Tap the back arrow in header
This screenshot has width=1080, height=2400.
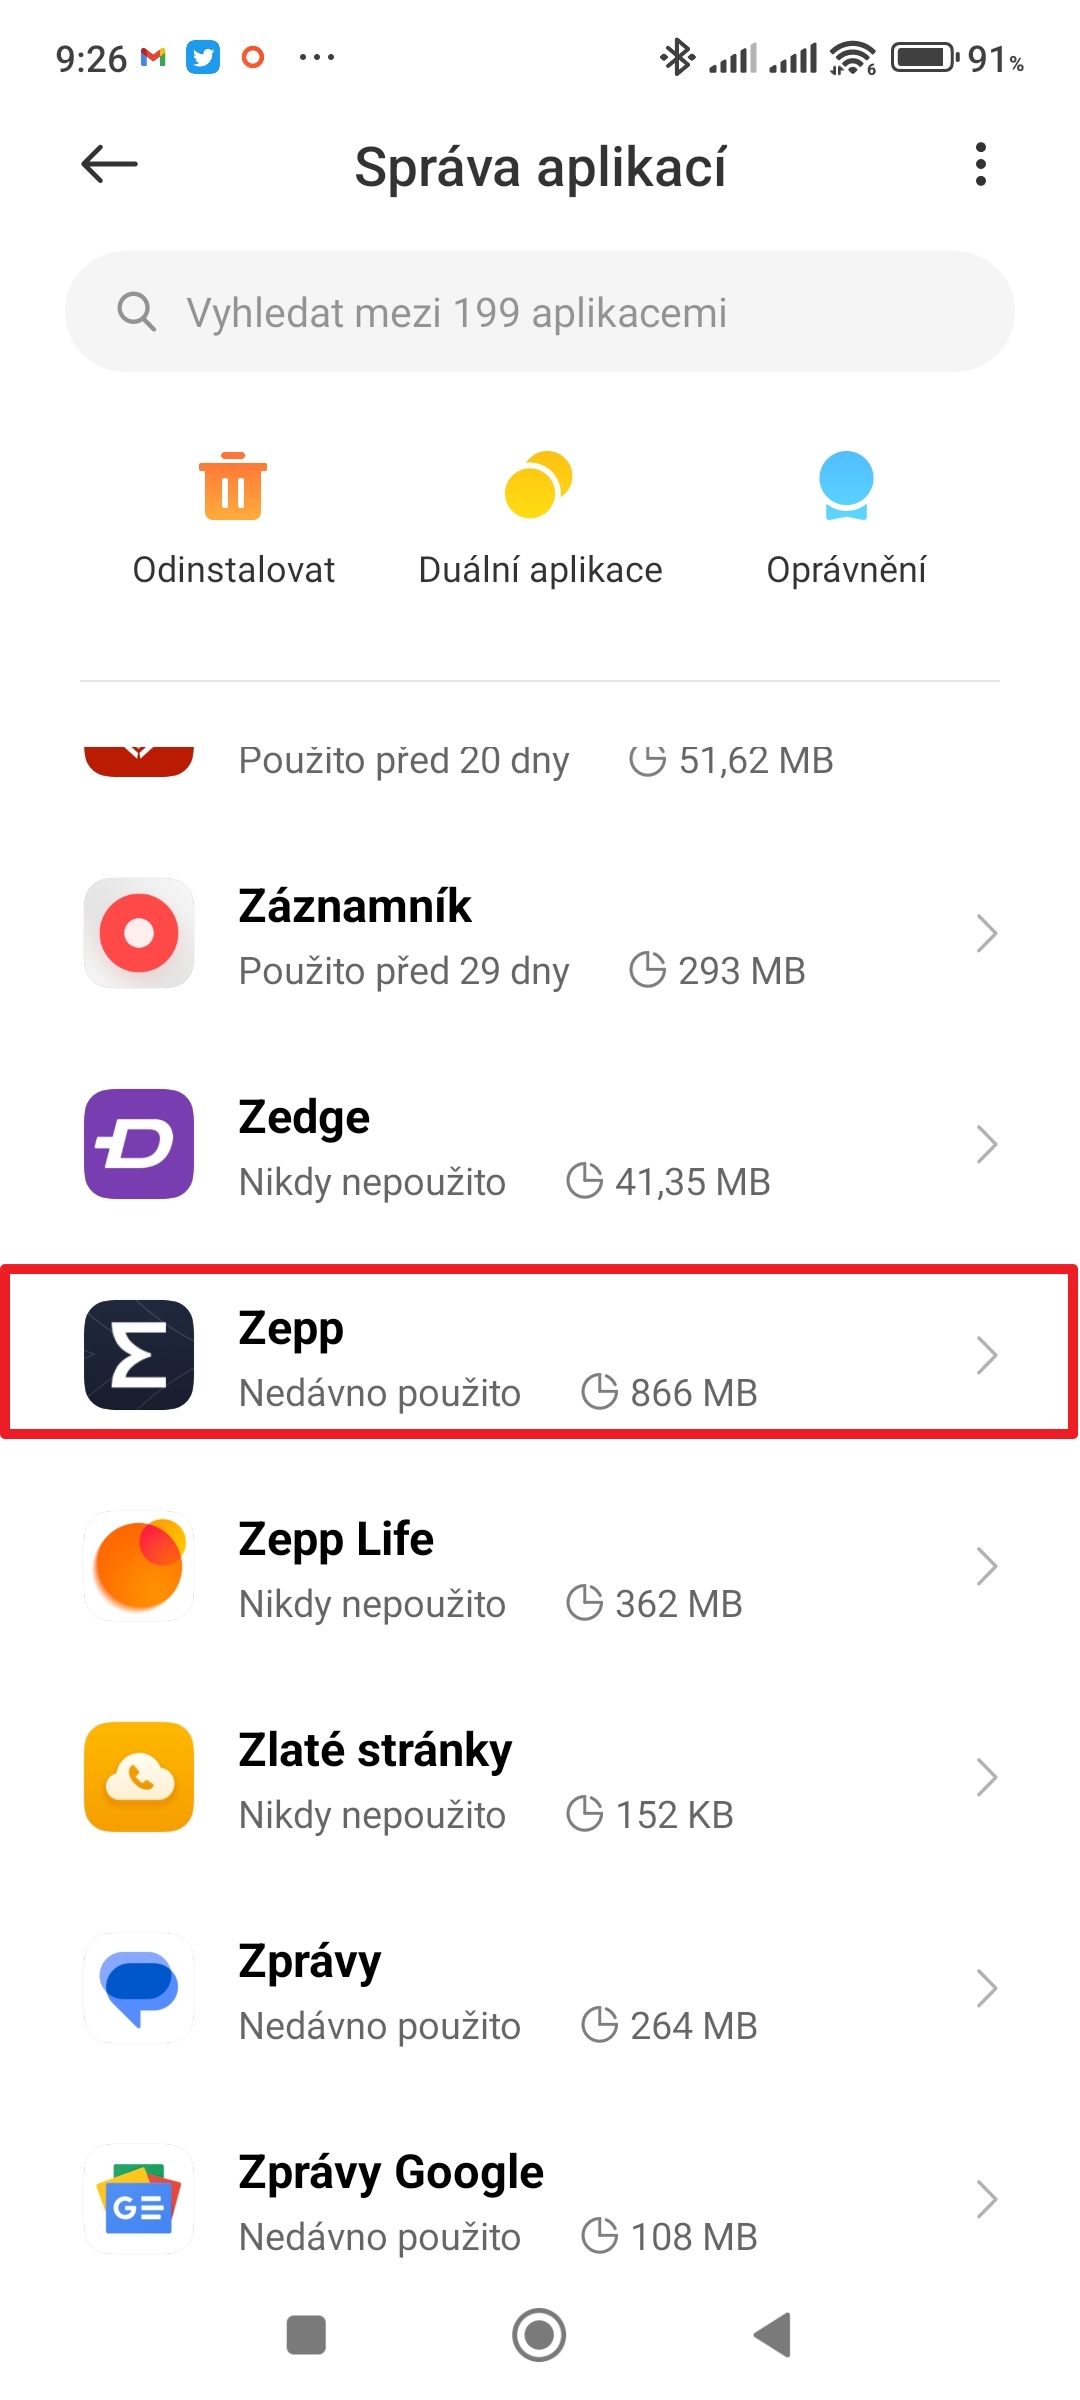(x=109, y=165)
